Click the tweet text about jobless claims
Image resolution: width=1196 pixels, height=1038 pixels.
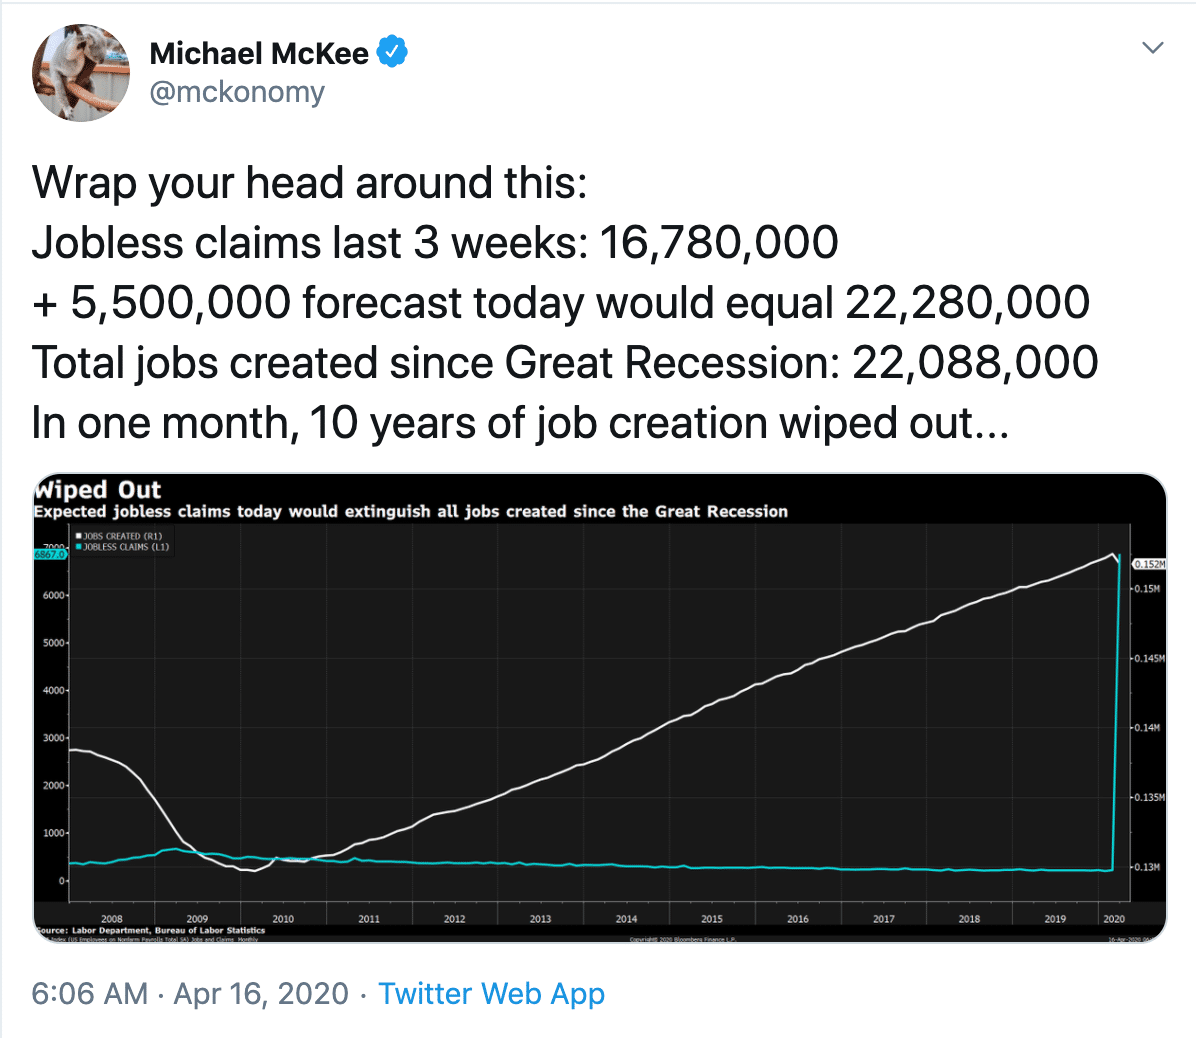click(564, 303)
